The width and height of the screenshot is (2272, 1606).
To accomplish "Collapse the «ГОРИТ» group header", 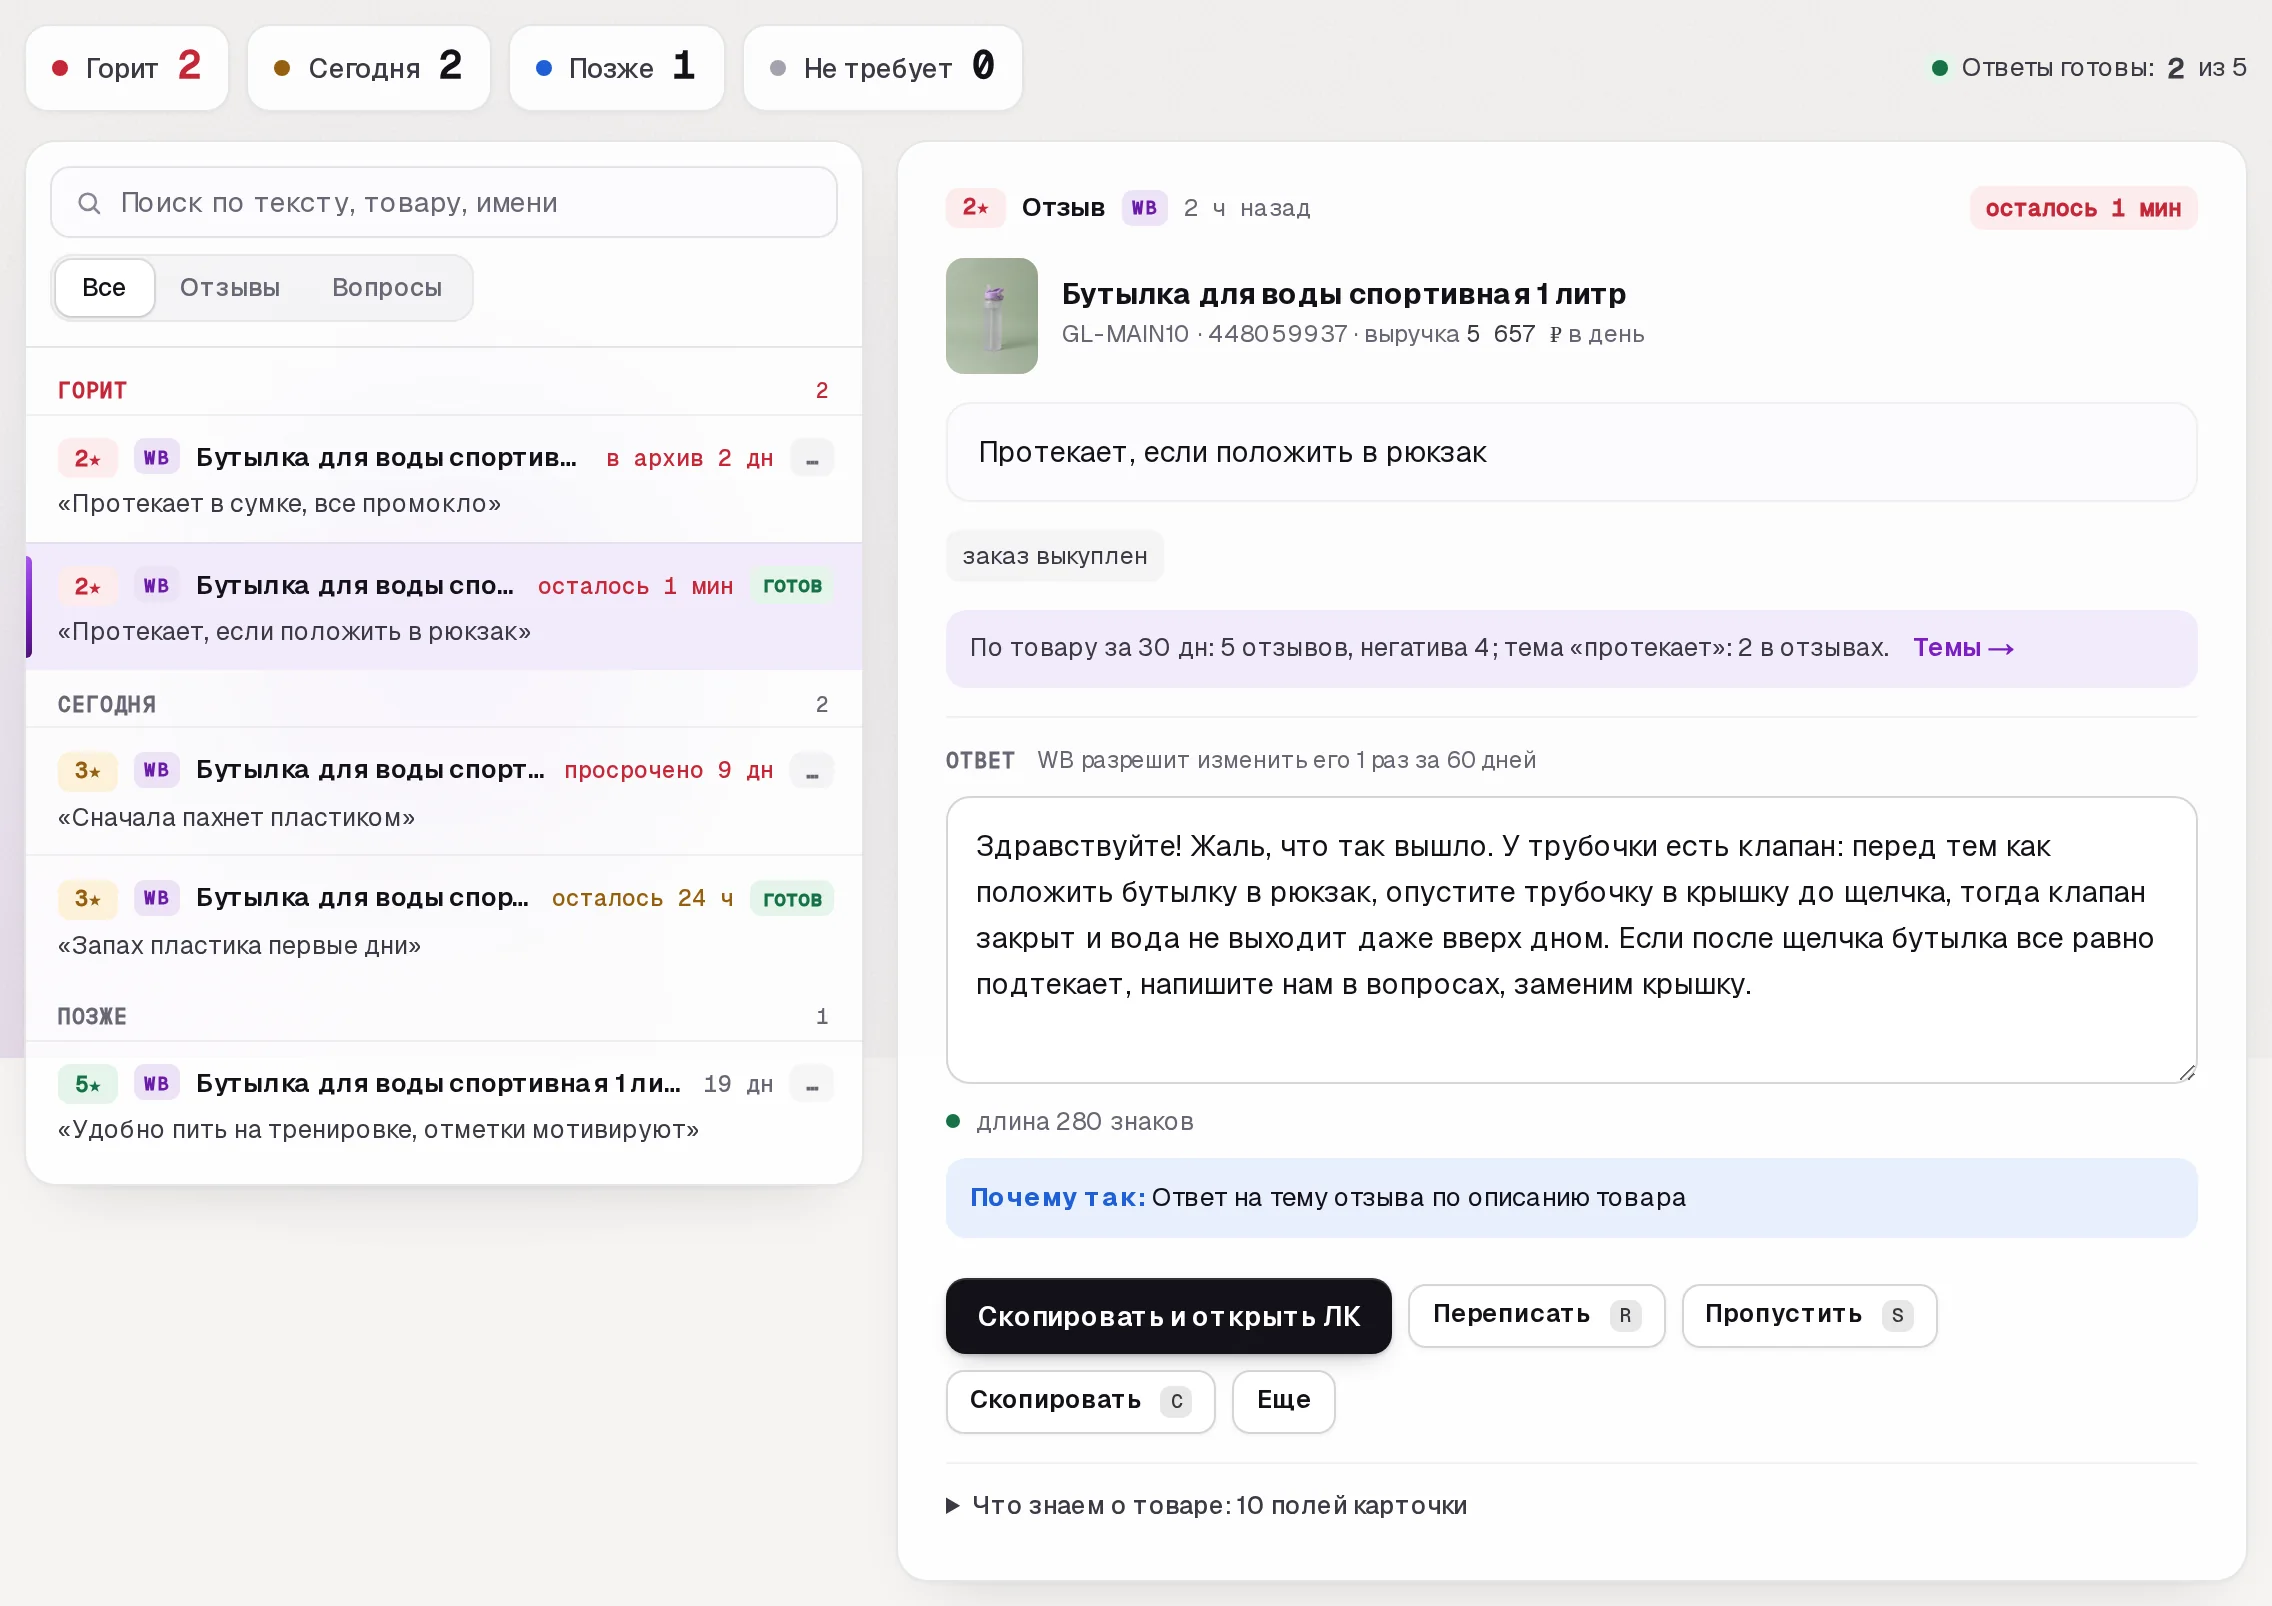I will pyautogui.click(x=443, y=391).
